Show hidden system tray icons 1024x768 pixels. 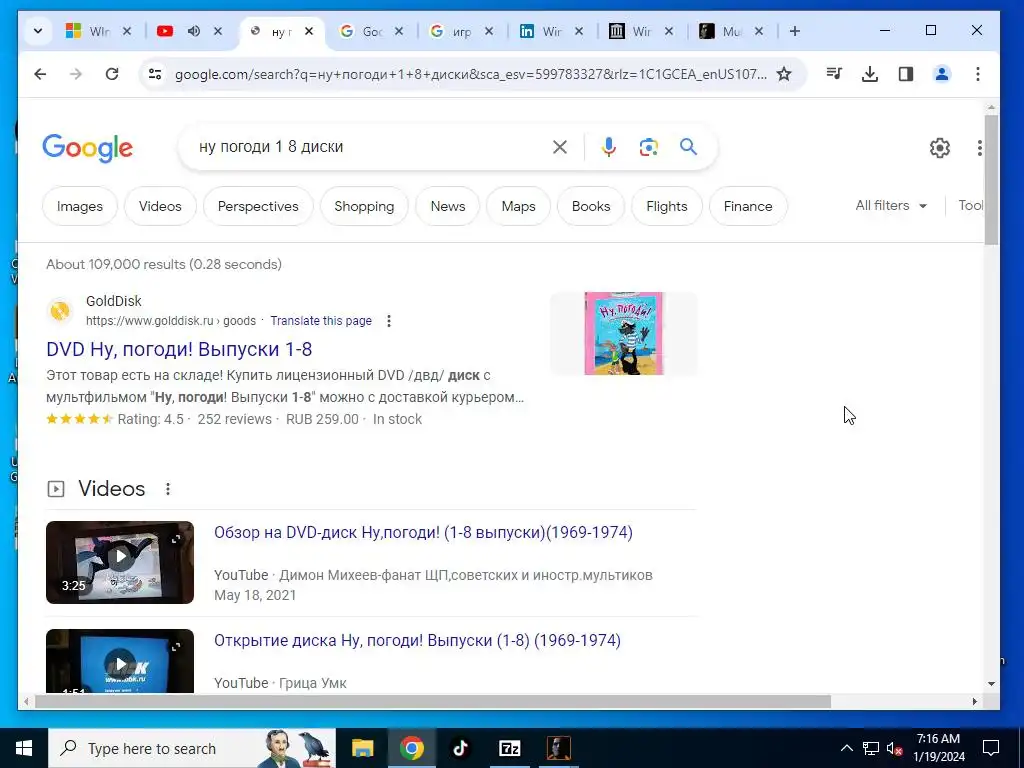pyautogui.click(x=846, y=748)
